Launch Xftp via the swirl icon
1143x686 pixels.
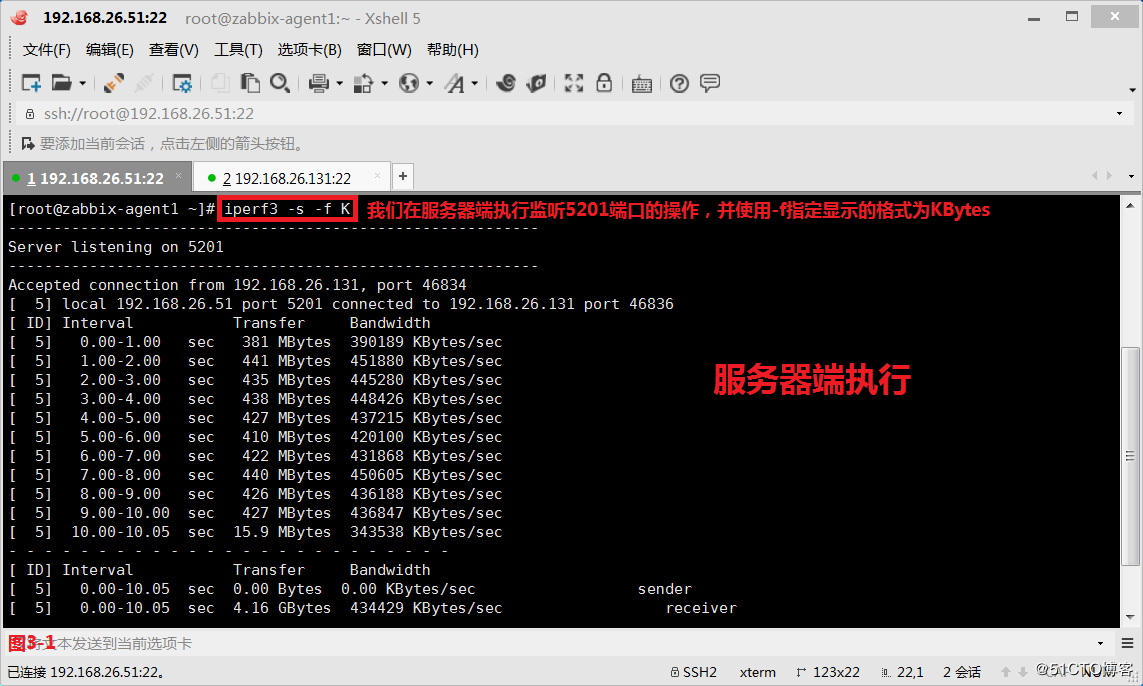[x=506, y=83]
